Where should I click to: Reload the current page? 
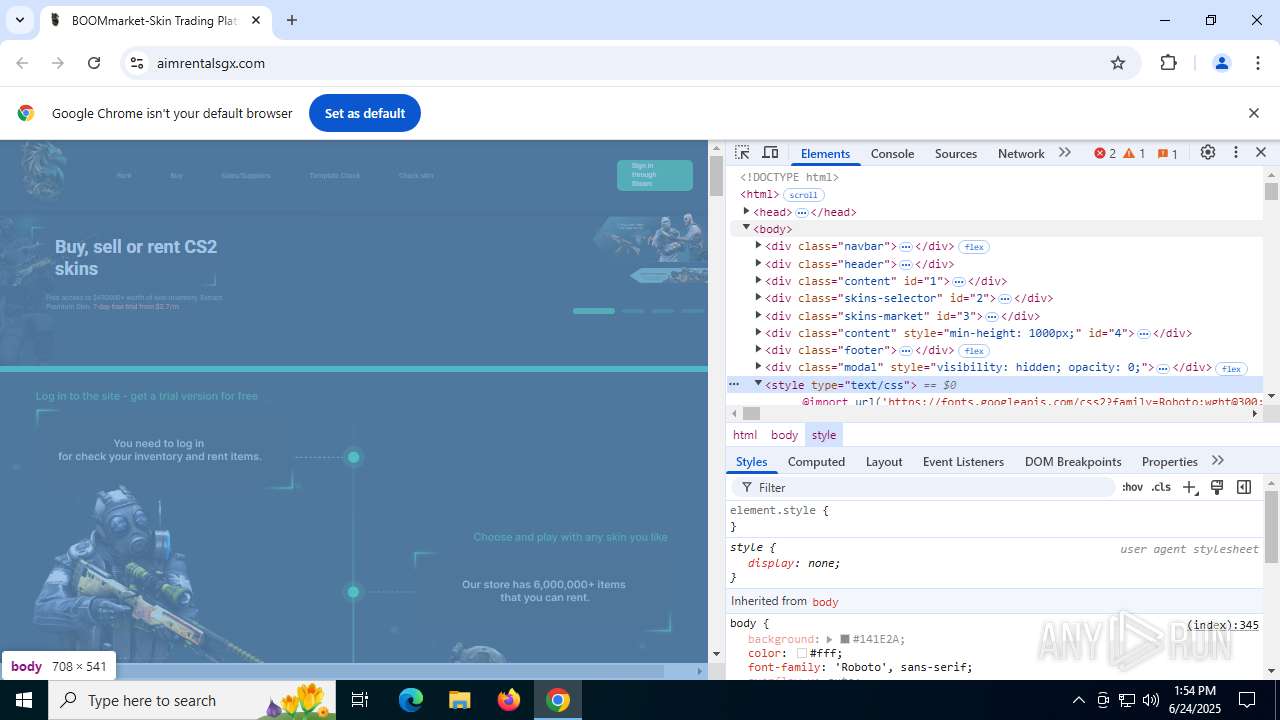click(x=94, y=63)
